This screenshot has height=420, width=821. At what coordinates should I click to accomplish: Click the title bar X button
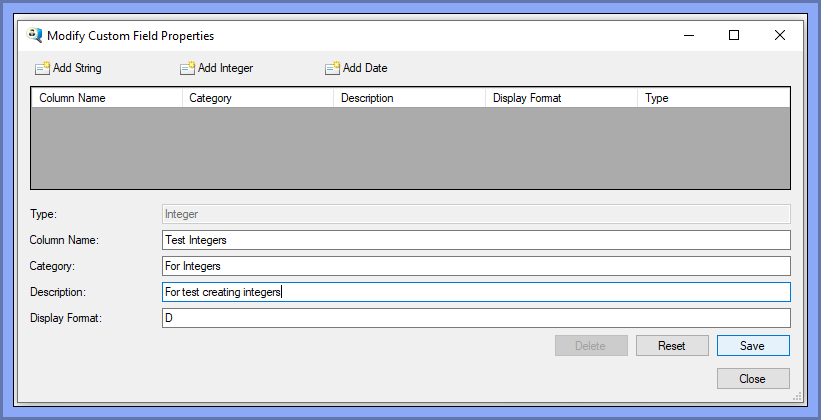(780, 36)
